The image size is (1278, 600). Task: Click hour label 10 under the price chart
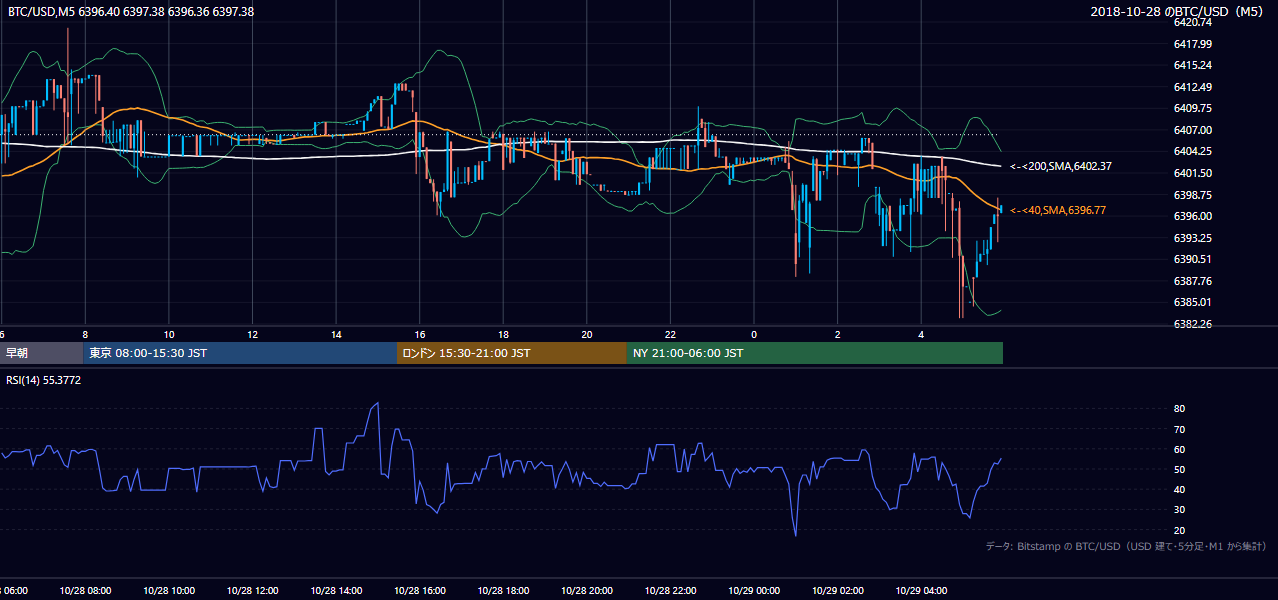pos(169,334)
